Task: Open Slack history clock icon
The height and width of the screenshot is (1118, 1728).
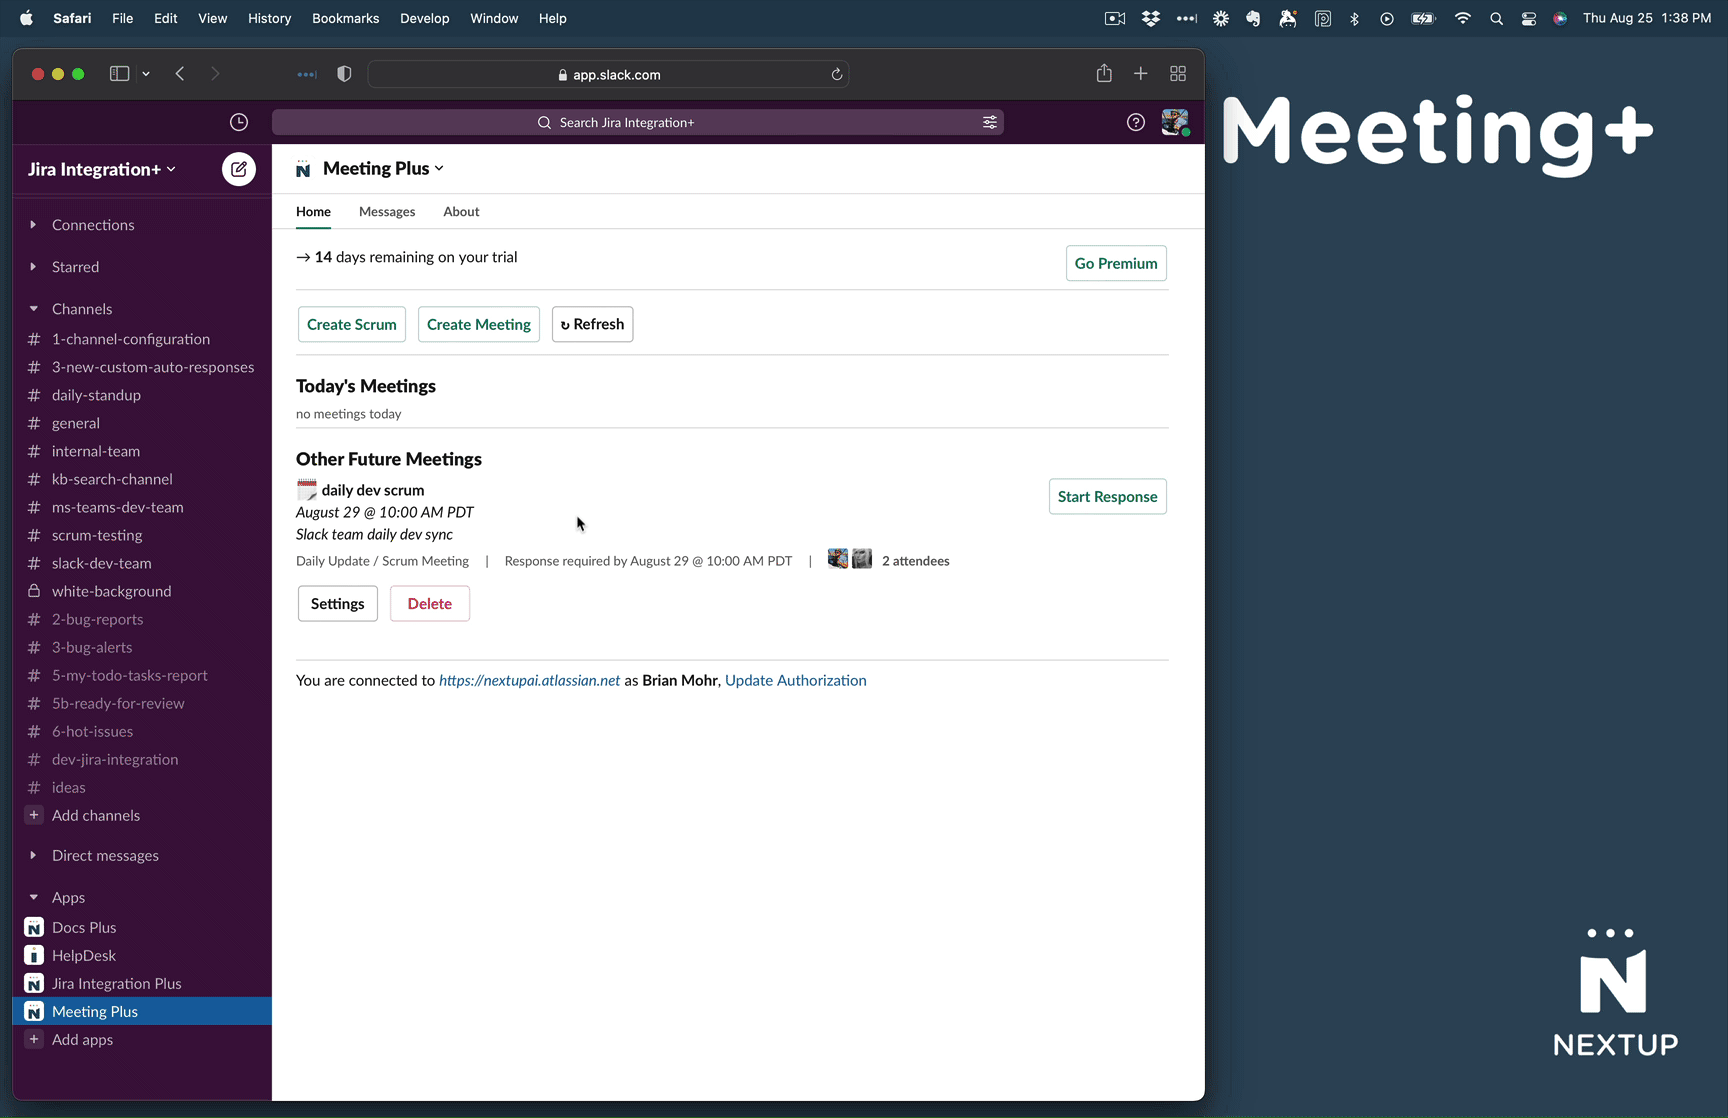Action: (x=239, y=122)
